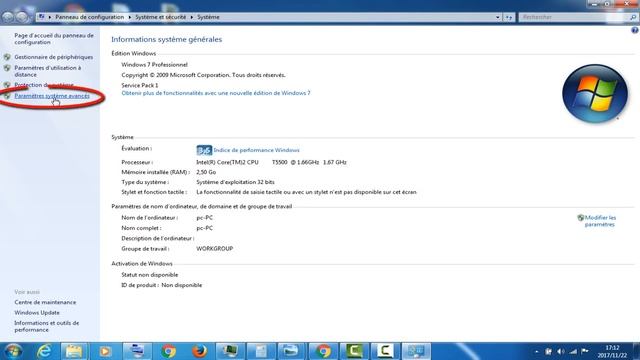Click the volume speaker tray icon
The height and width of the screenshot is (360, 640).
[x=561, y=351]
